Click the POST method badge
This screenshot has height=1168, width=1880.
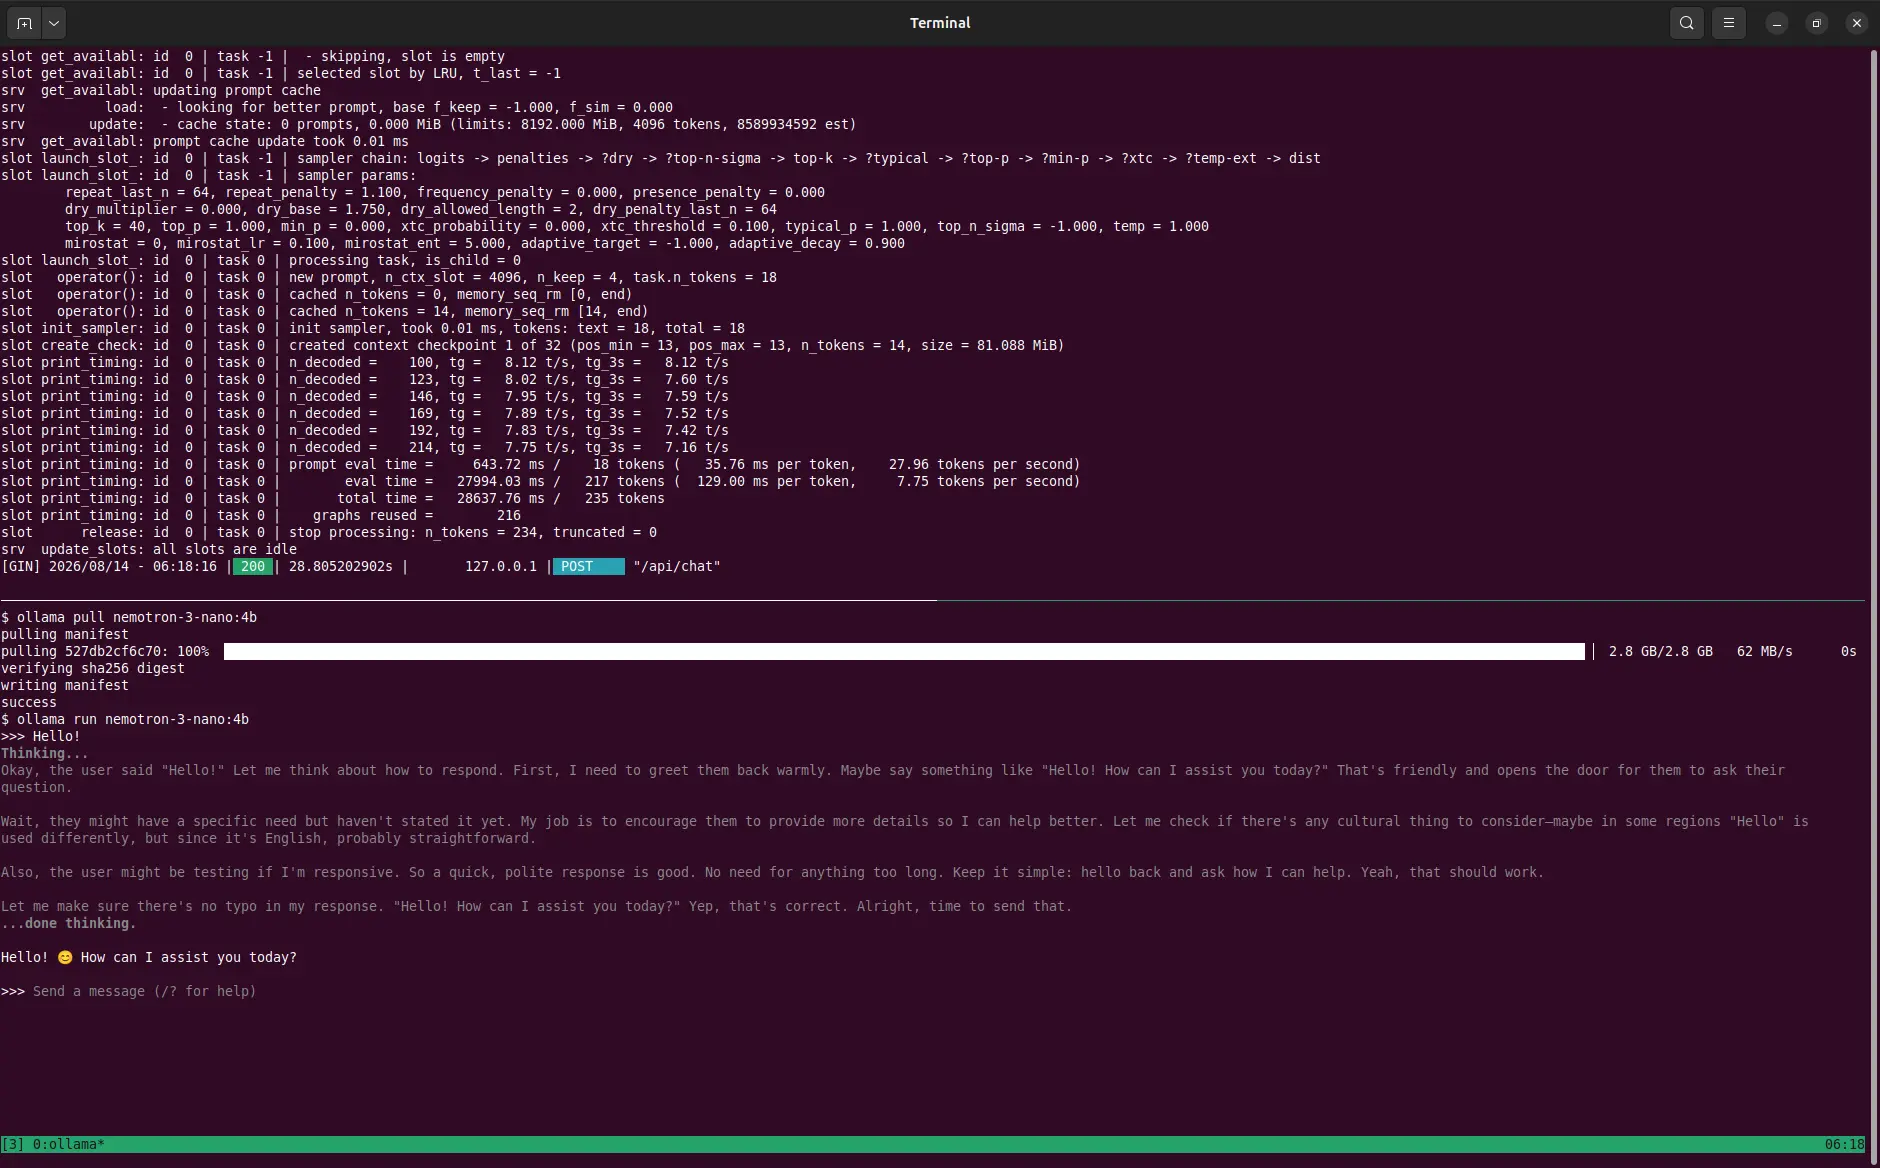pyautogui.click(x=588, y=566)
